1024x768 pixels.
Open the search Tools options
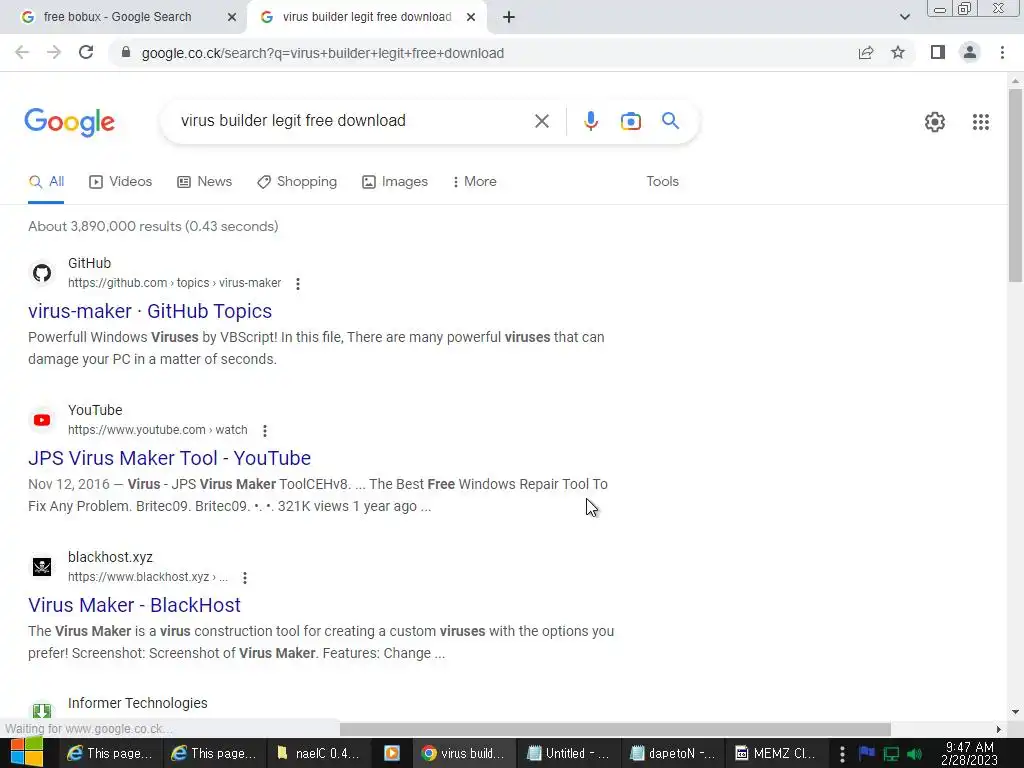click(x=662, y=182)
